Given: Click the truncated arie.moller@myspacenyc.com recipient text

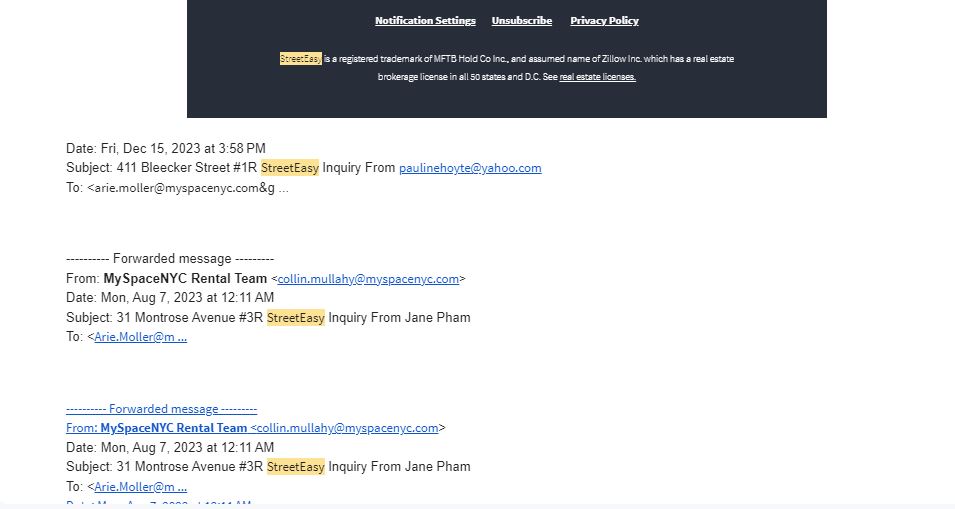Looking at the screenshot, I should point(185,188).
